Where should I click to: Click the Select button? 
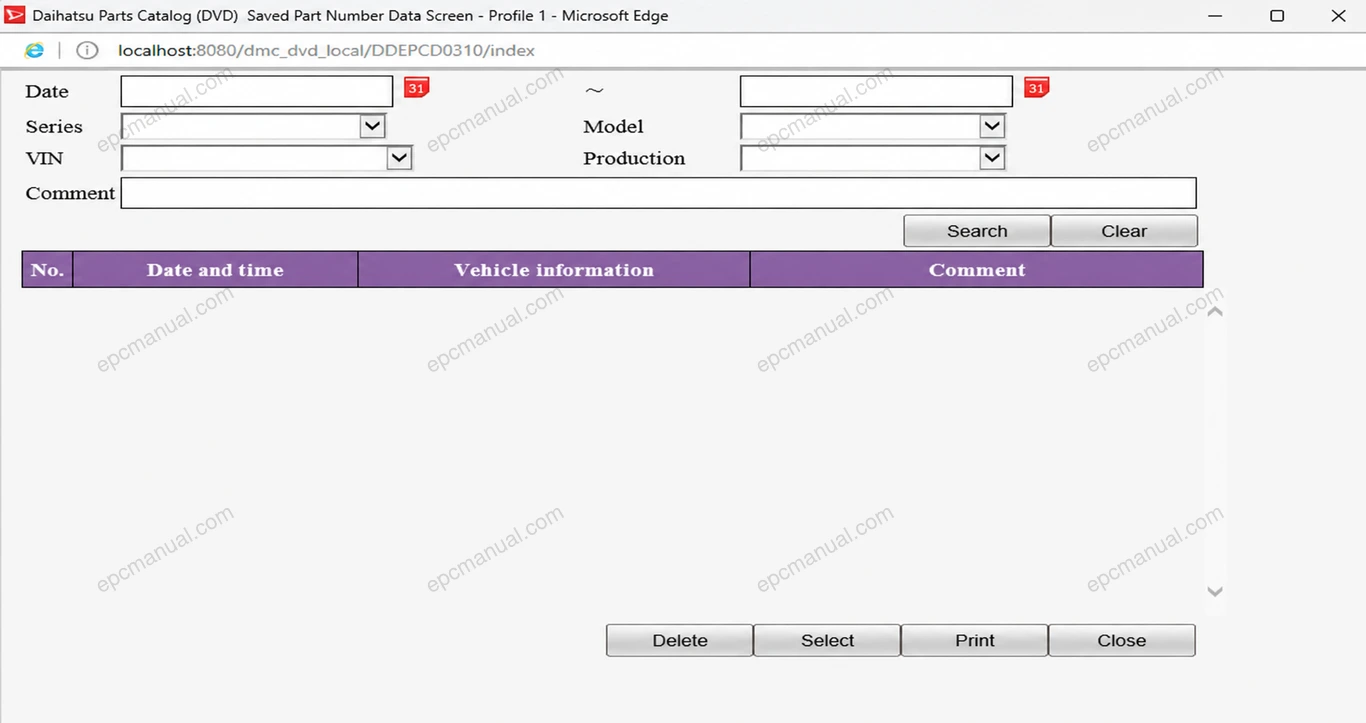pyautogui.click(x=827, y=641)
